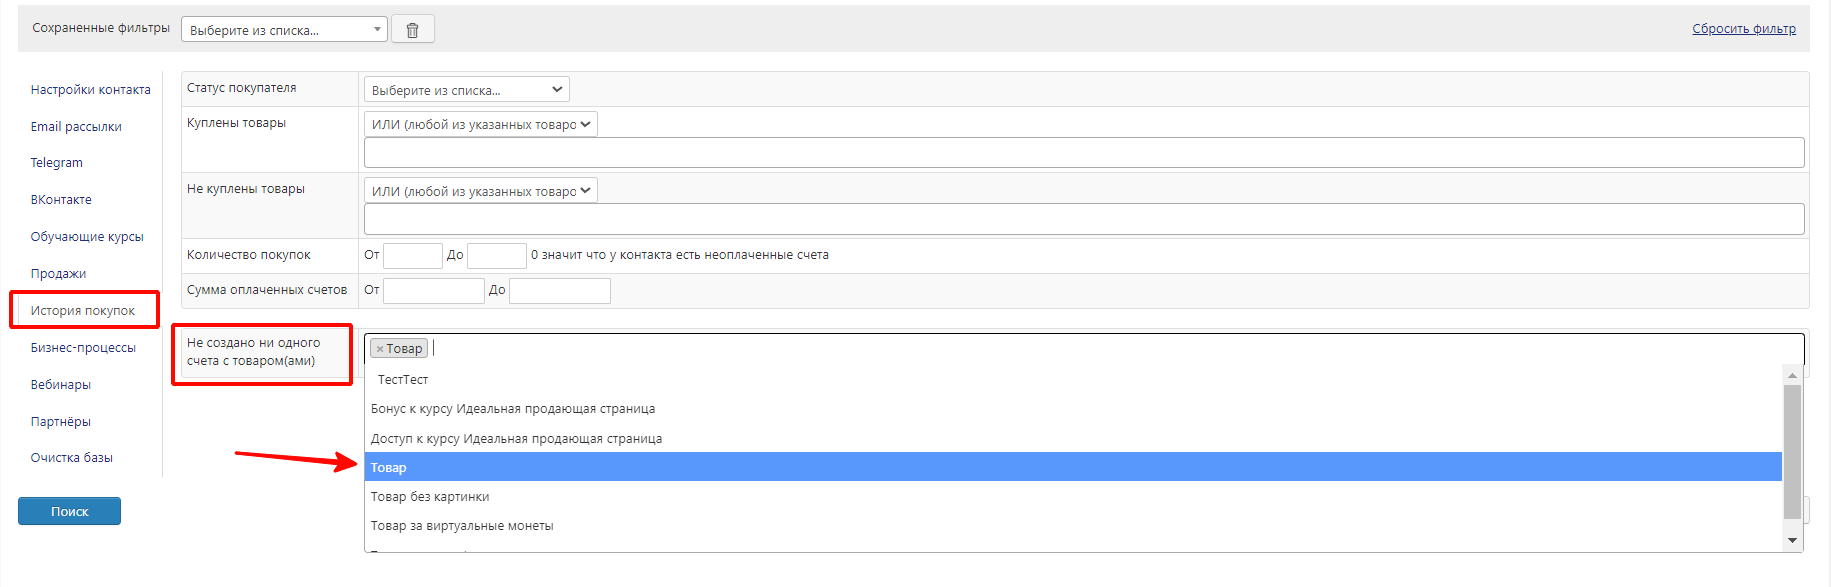Click Количество покупок От field

coord(412,256)
